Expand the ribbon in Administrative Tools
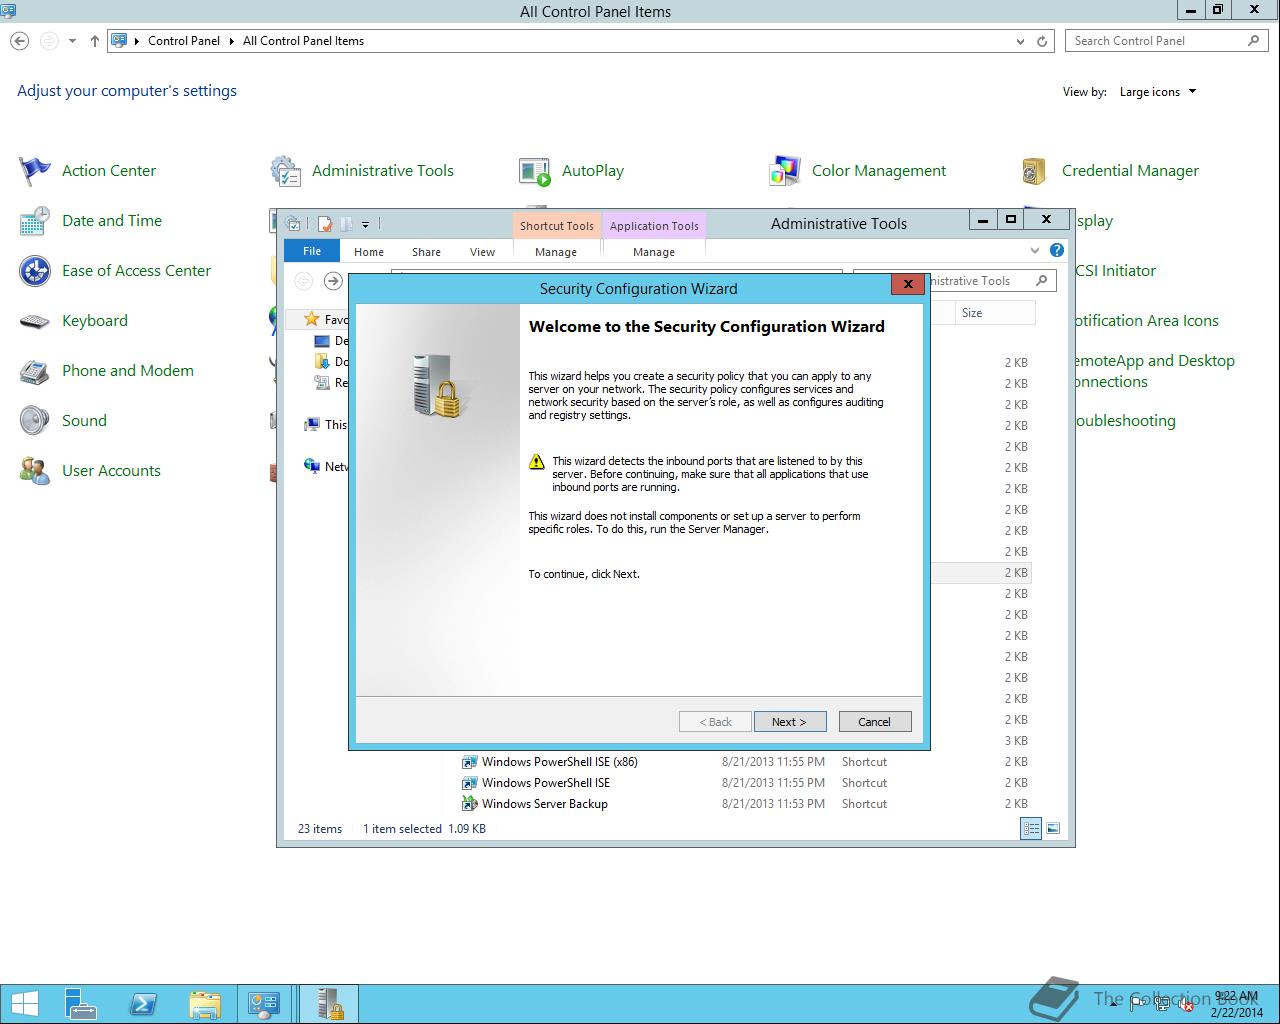 1035,250
